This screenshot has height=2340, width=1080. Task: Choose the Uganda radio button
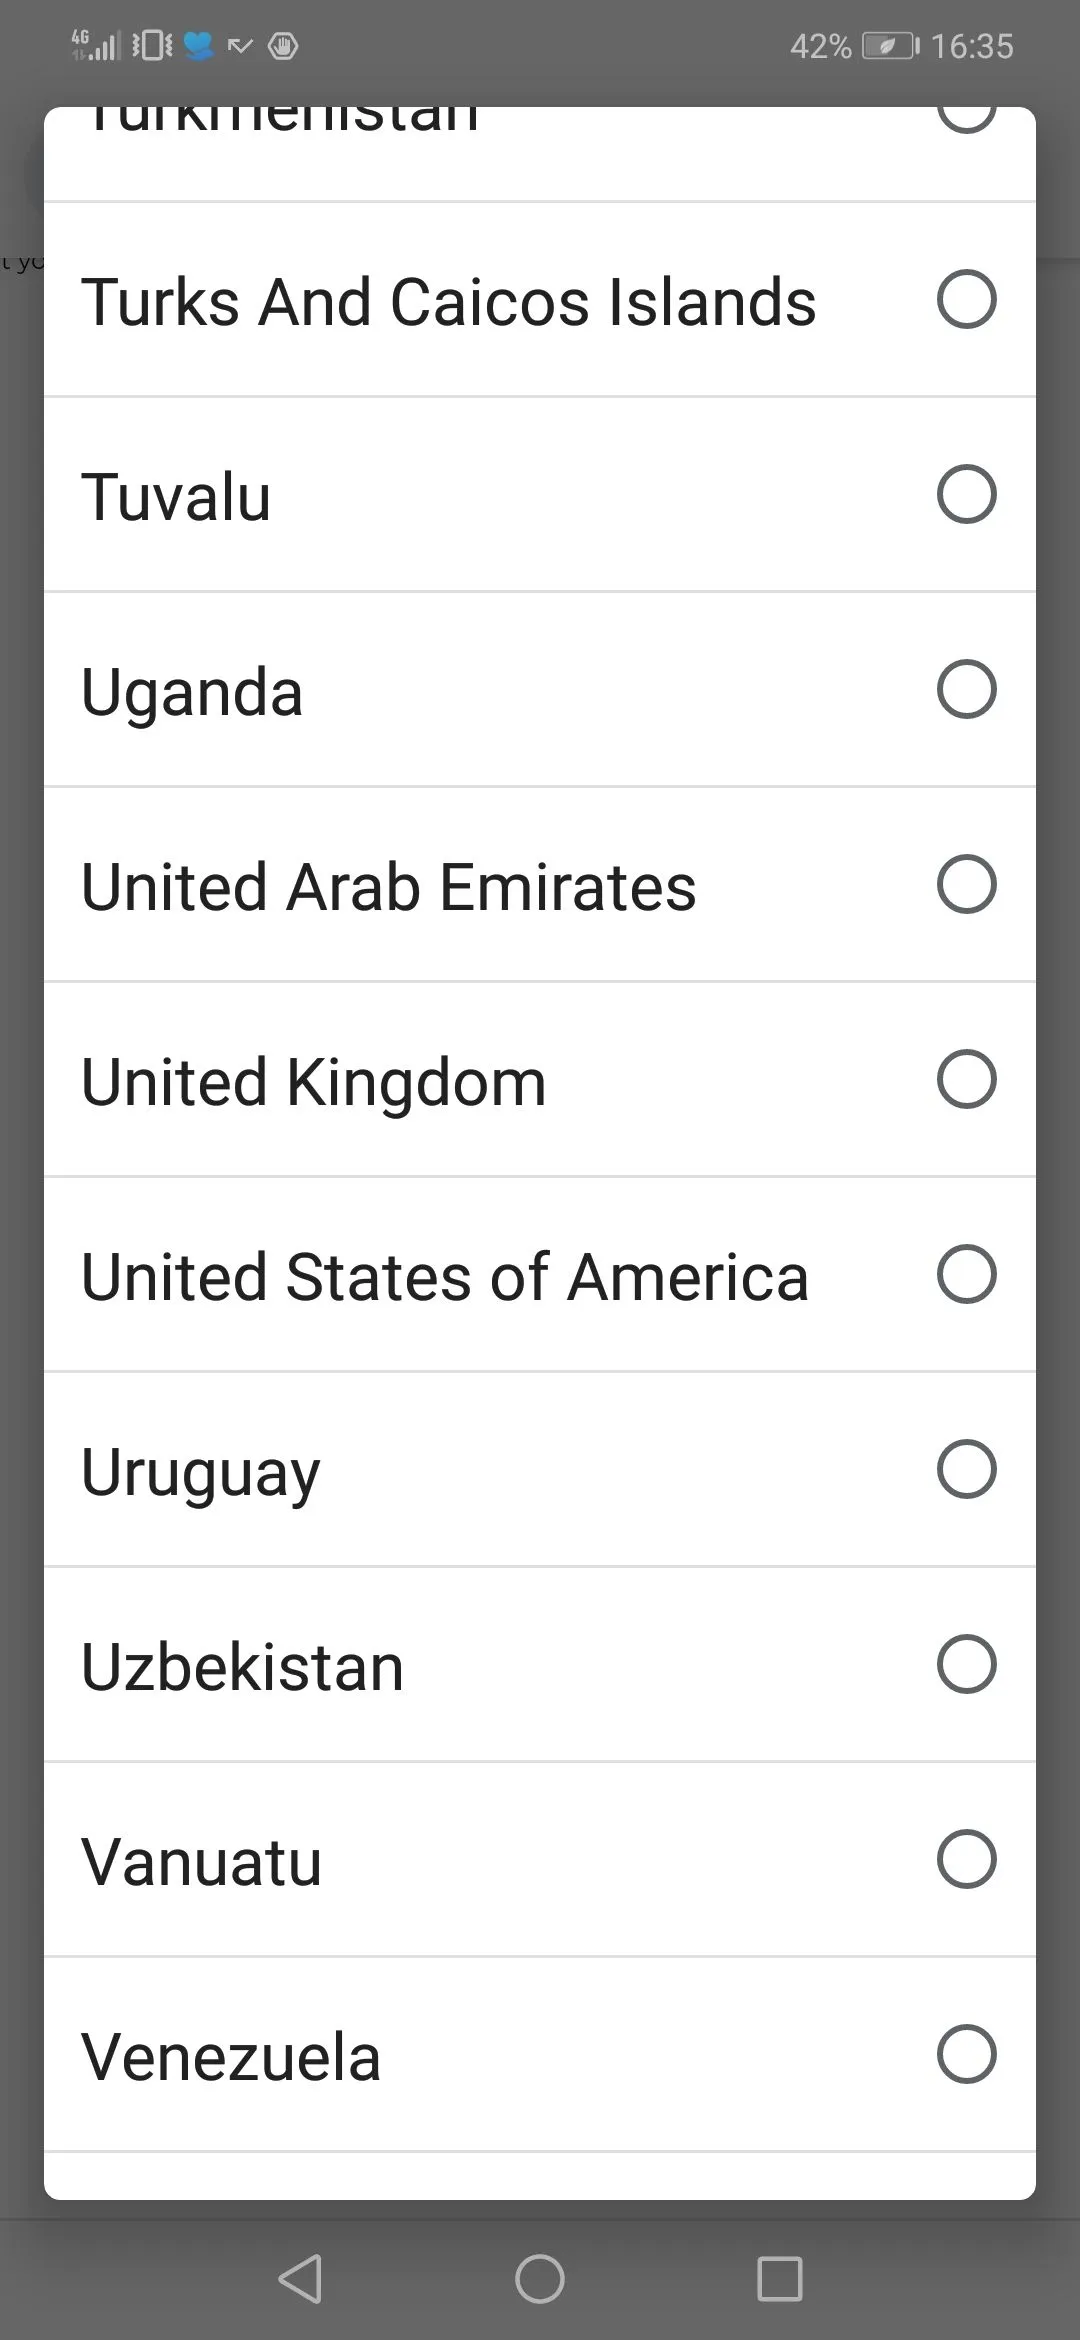click(966, 689)
